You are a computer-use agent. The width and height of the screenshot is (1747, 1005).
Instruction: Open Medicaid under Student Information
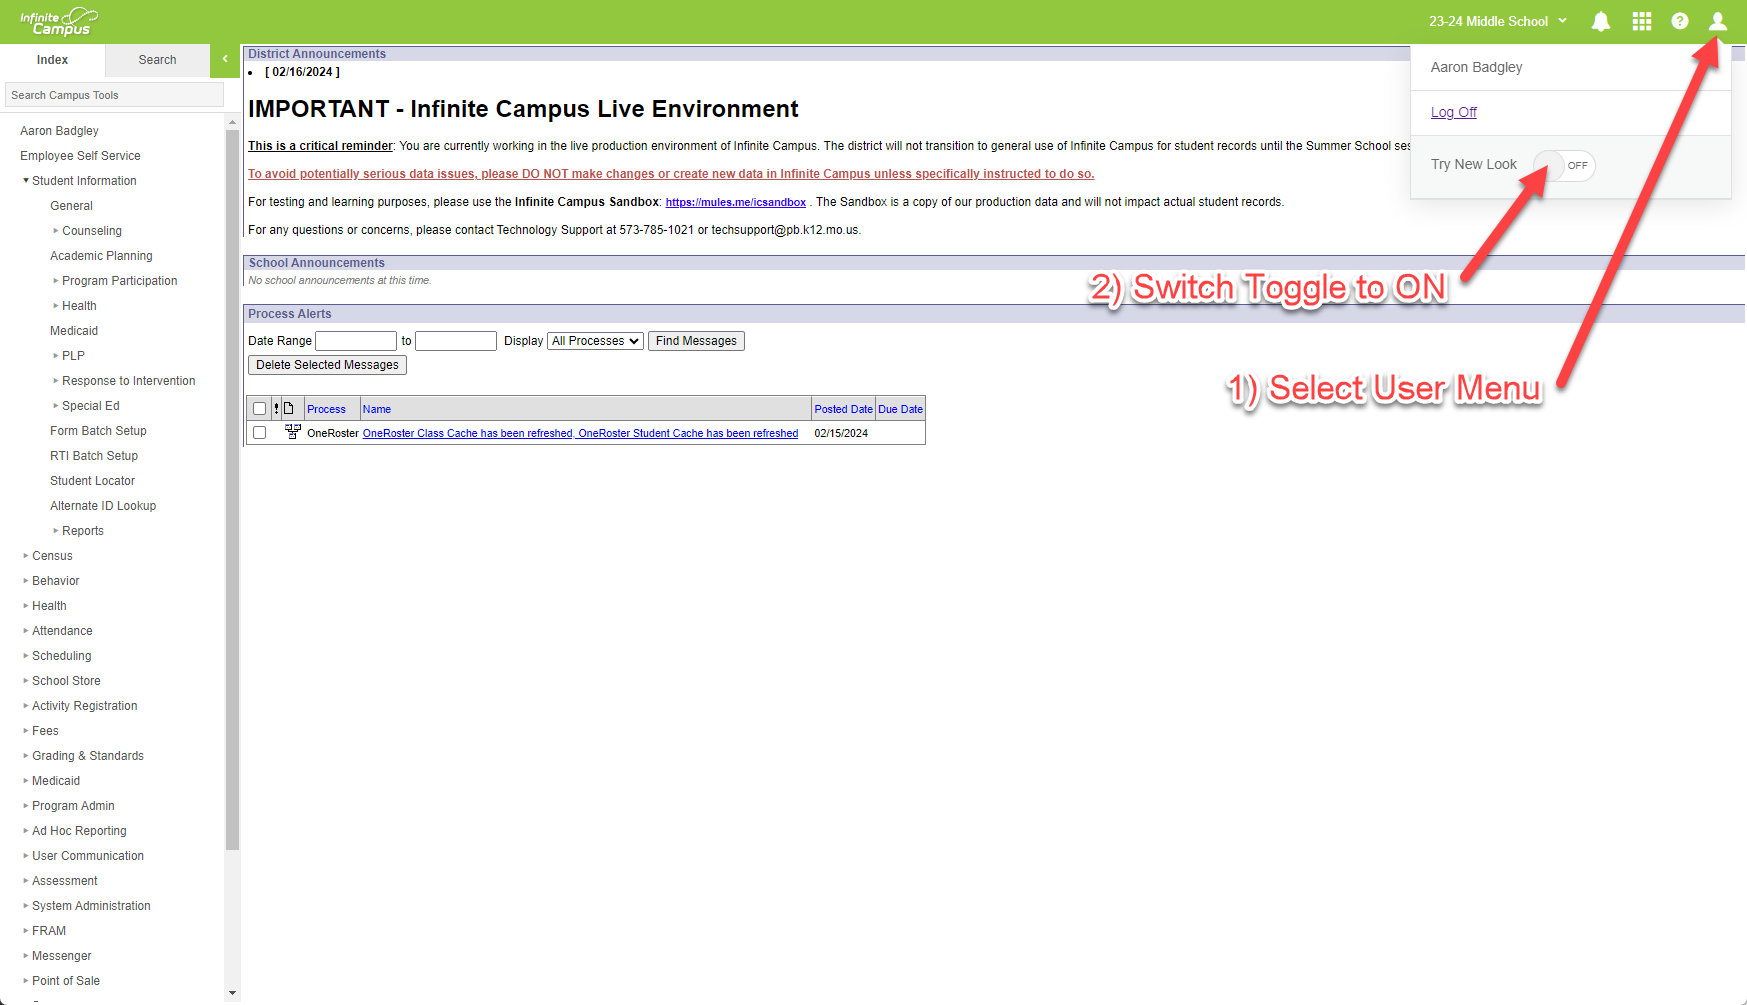pos(74,331)
